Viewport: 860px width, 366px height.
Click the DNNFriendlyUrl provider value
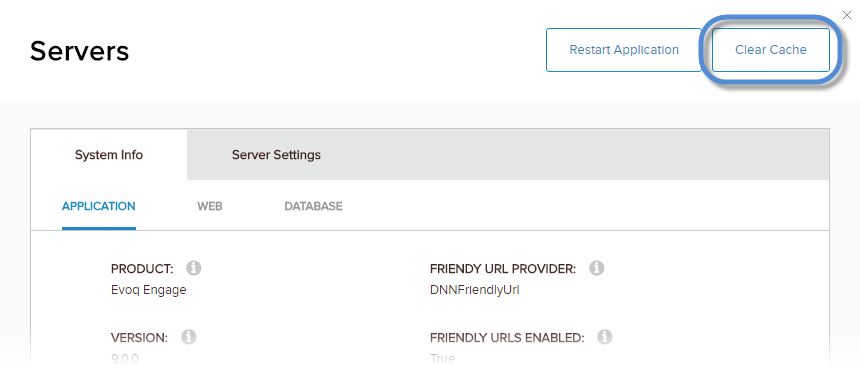point(475,290)
